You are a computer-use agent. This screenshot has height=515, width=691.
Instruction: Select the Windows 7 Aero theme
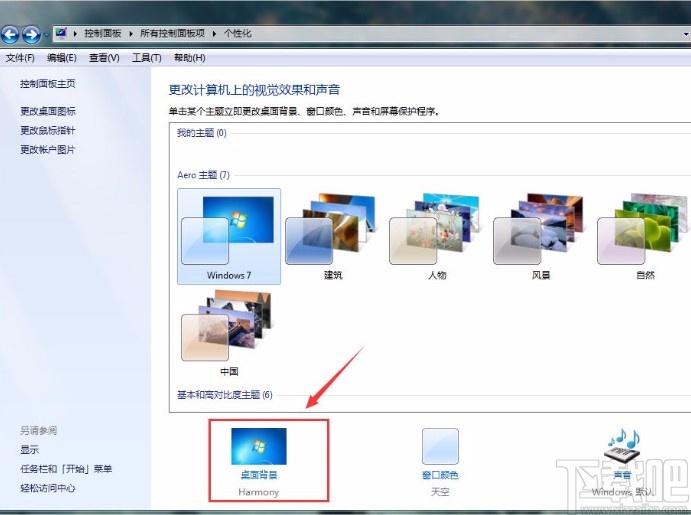tap(229, 237)
